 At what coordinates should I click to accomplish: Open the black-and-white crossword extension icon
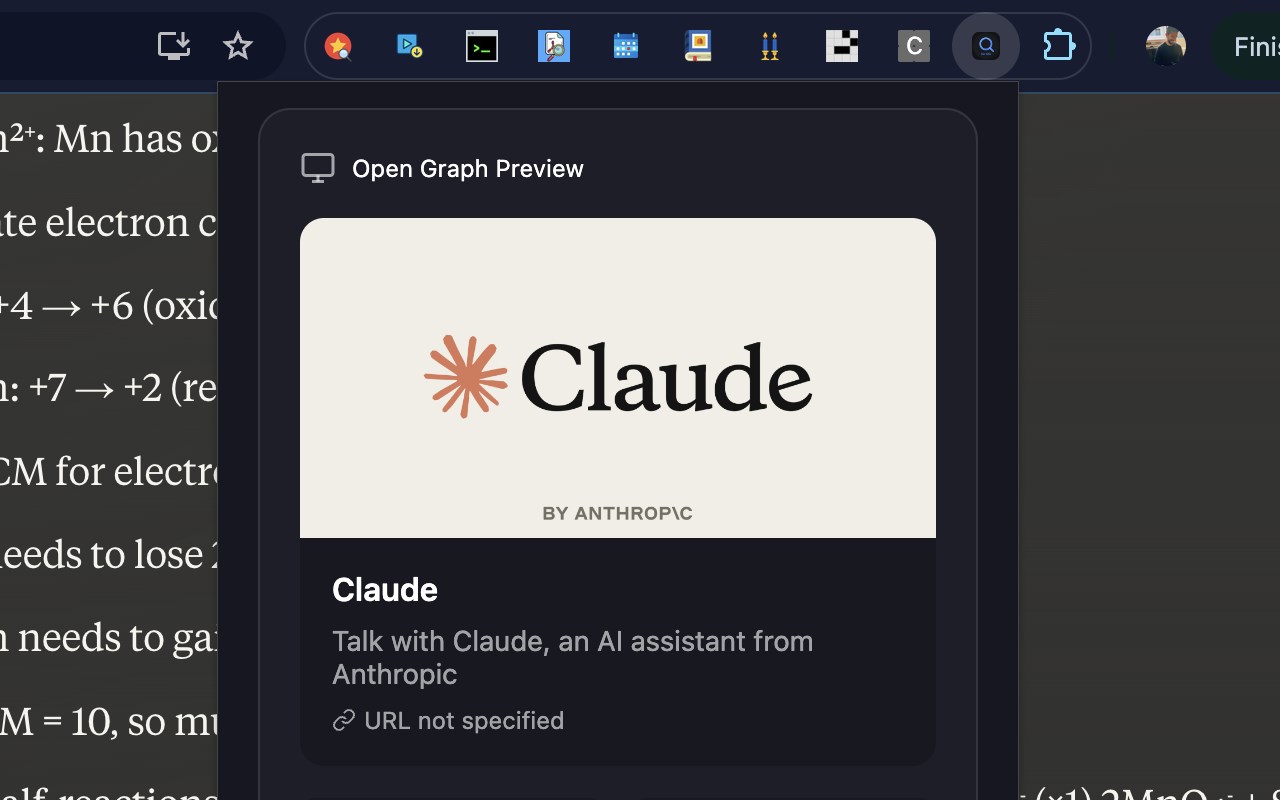point(842,46)
